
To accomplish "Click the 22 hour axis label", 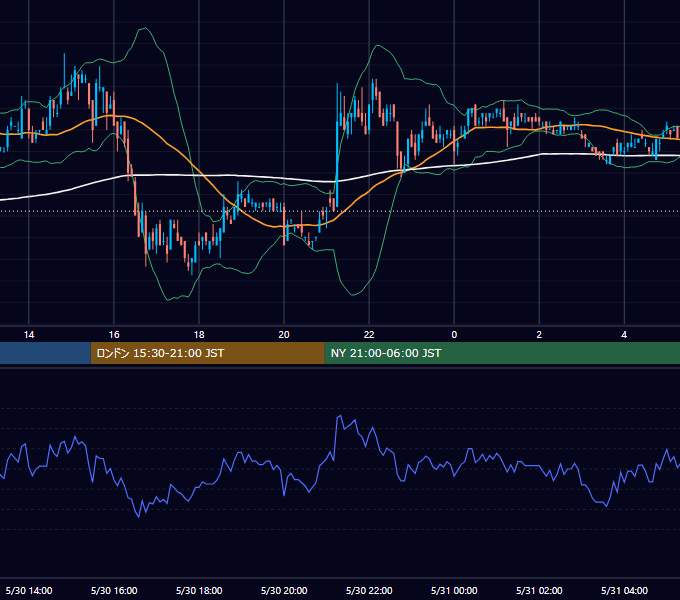I will [x=369, y=335].
